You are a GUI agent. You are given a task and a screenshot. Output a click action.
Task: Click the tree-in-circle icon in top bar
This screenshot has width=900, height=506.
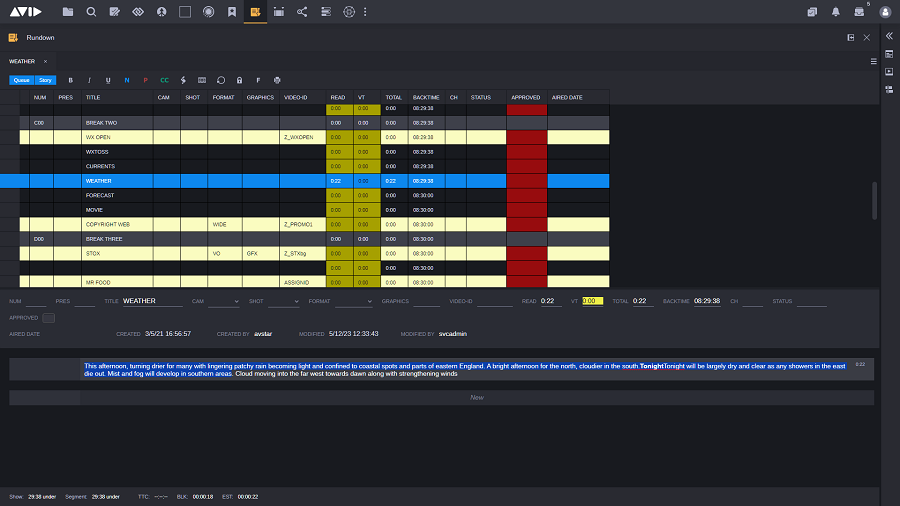pos(161,11)
